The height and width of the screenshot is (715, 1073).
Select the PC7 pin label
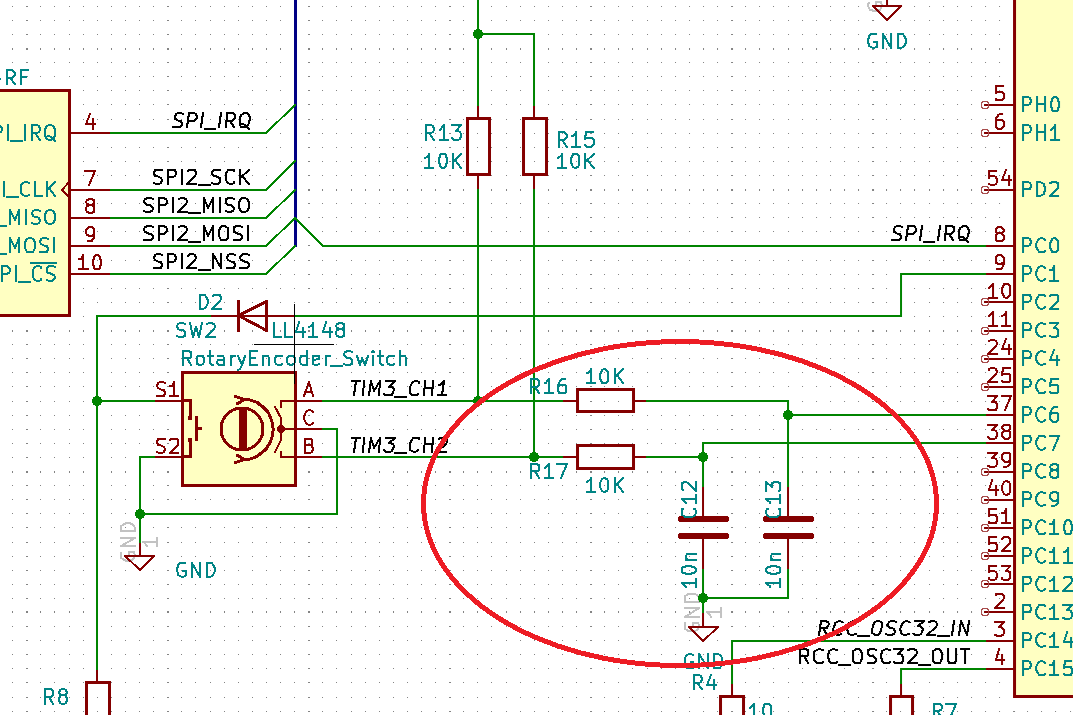pyautogui.click(x=1040, y=443)
